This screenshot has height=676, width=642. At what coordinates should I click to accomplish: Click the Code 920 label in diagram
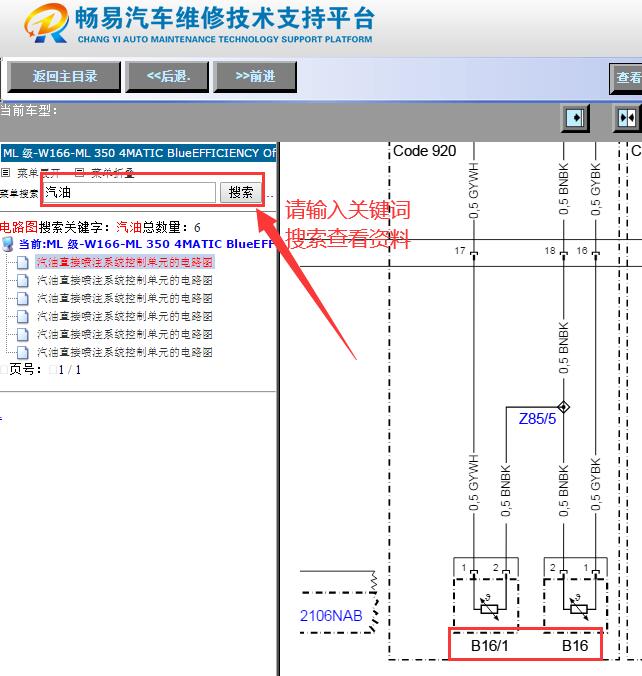tap(425, 151)
